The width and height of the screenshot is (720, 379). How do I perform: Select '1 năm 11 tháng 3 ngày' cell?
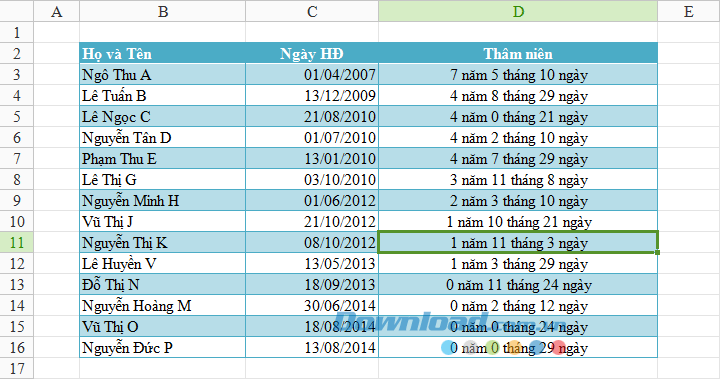click(518, 243)
